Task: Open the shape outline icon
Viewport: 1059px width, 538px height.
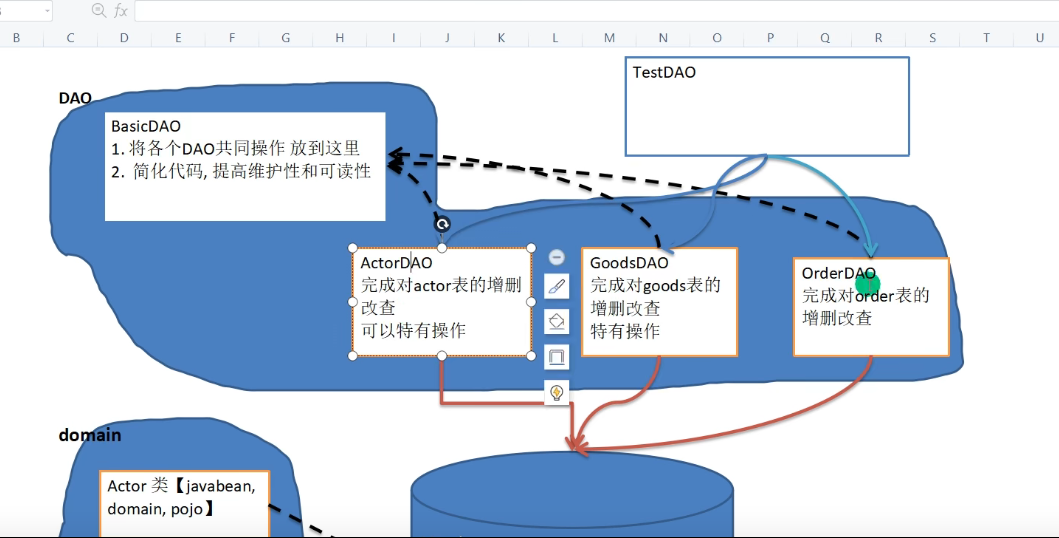Action: point(557,357)
